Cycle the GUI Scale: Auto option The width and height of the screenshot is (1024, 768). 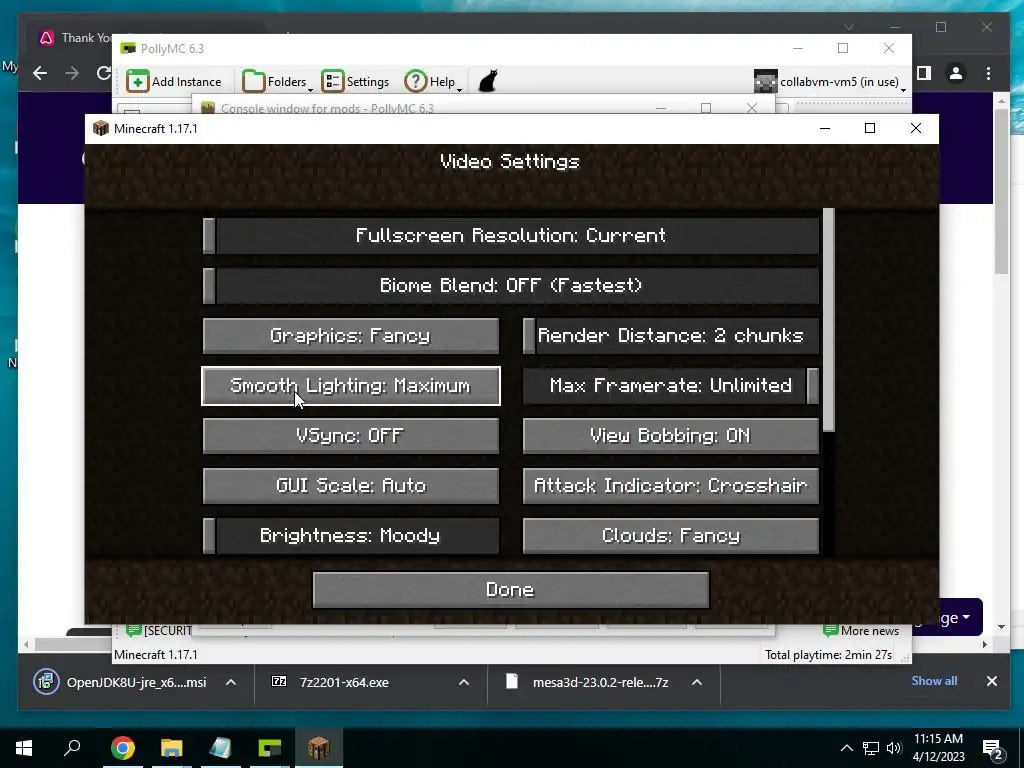click(351, 486)
